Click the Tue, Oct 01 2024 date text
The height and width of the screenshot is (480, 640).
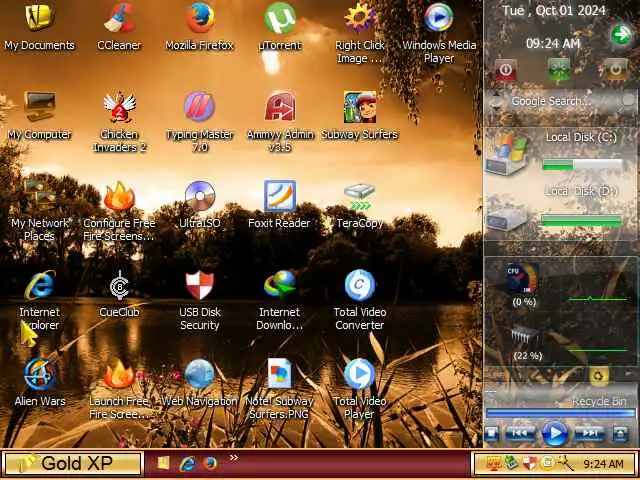click(554, 10)
